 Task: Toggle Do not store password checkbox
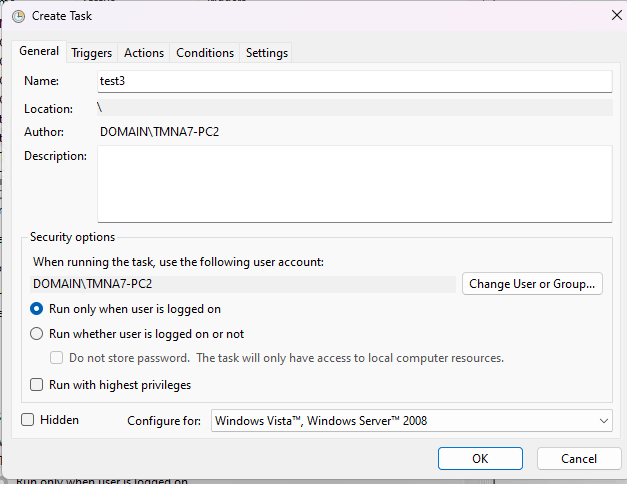pyautogui.click(x=56, y=358)
